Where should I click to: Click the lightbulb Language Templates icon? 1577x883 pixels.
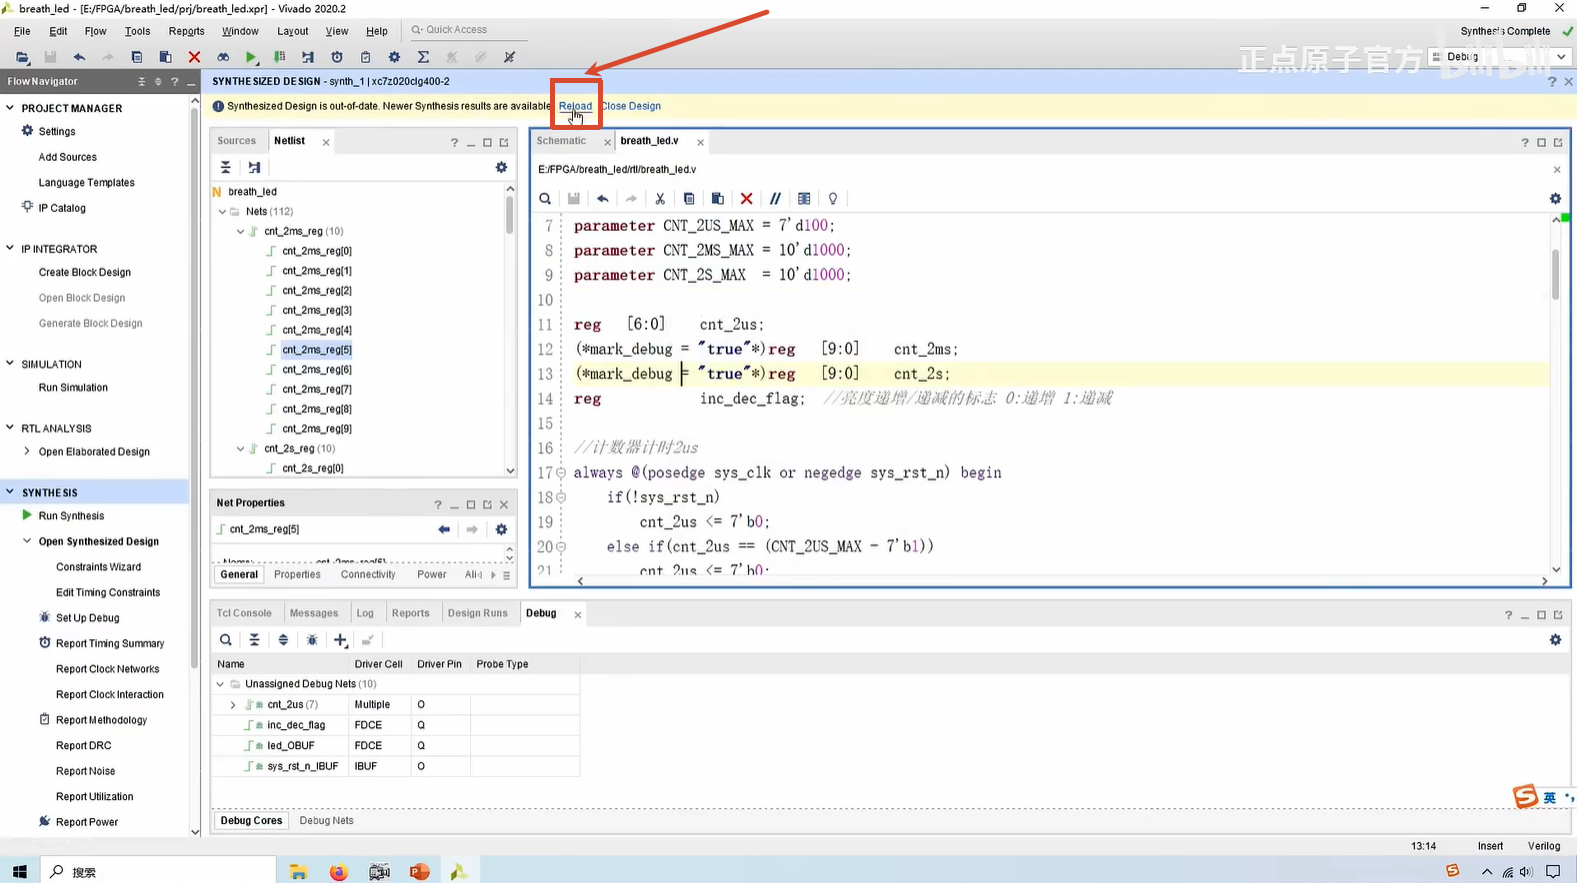click(x=833, y=199)
